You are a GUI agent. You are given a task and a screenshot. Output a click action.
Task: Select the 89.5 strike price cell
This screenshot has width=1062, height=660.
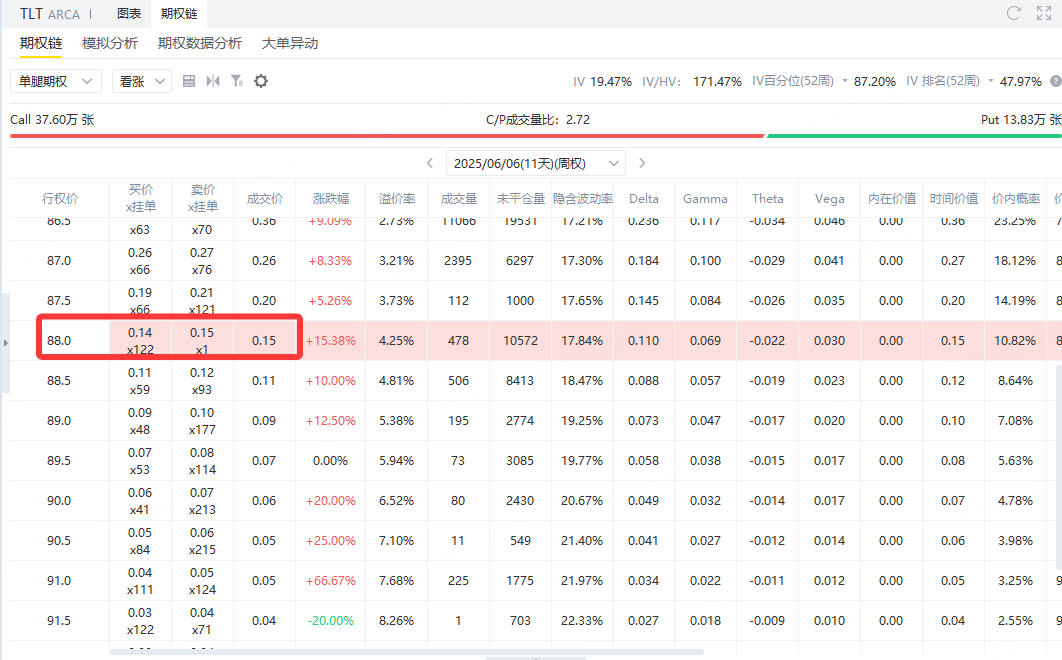[59, 461]
